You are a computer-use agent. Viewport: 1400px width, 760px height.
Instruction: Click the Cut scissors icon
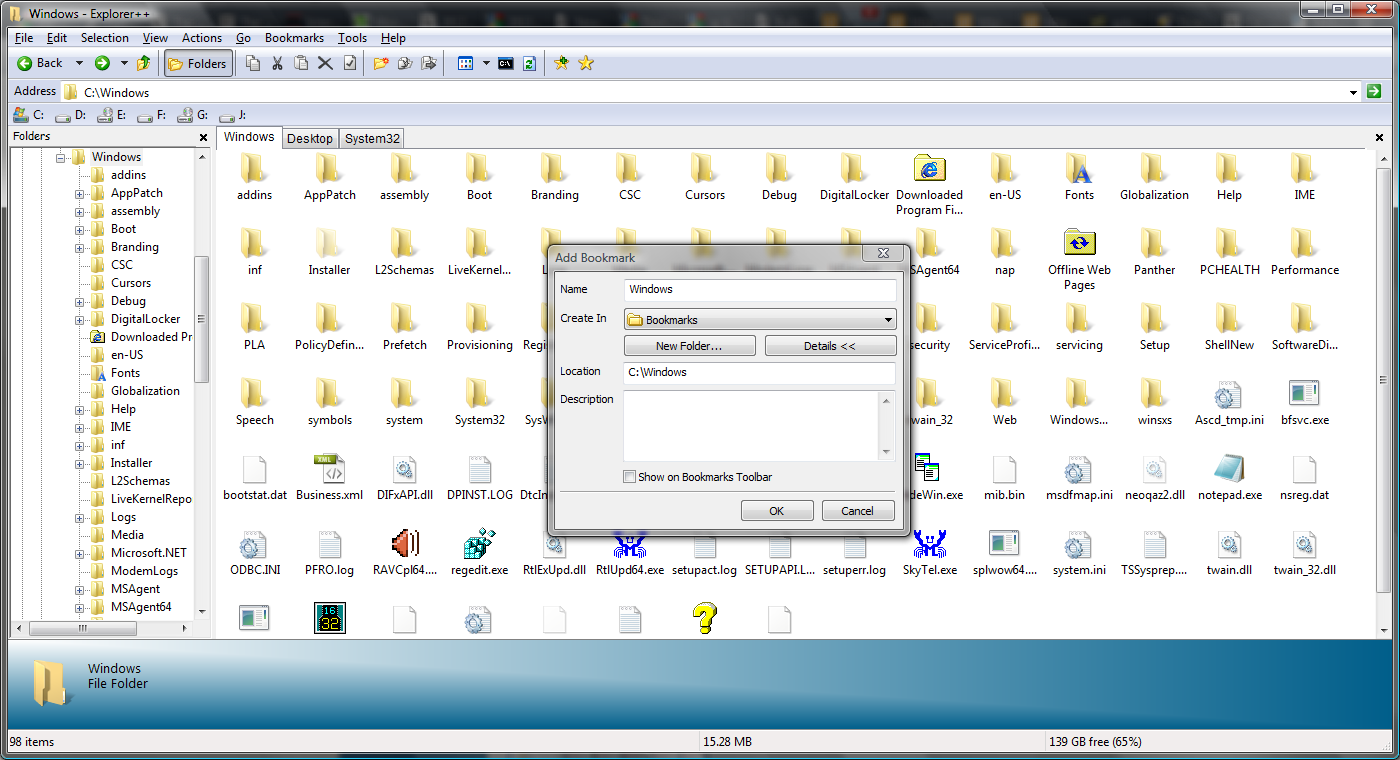pyautogui.click(x=277, y=63)
